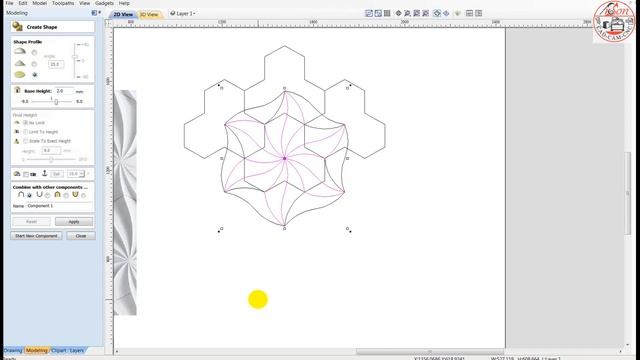Select the round shape profile icon
Screen dimensions: 640x360
[x=20, y=51]
